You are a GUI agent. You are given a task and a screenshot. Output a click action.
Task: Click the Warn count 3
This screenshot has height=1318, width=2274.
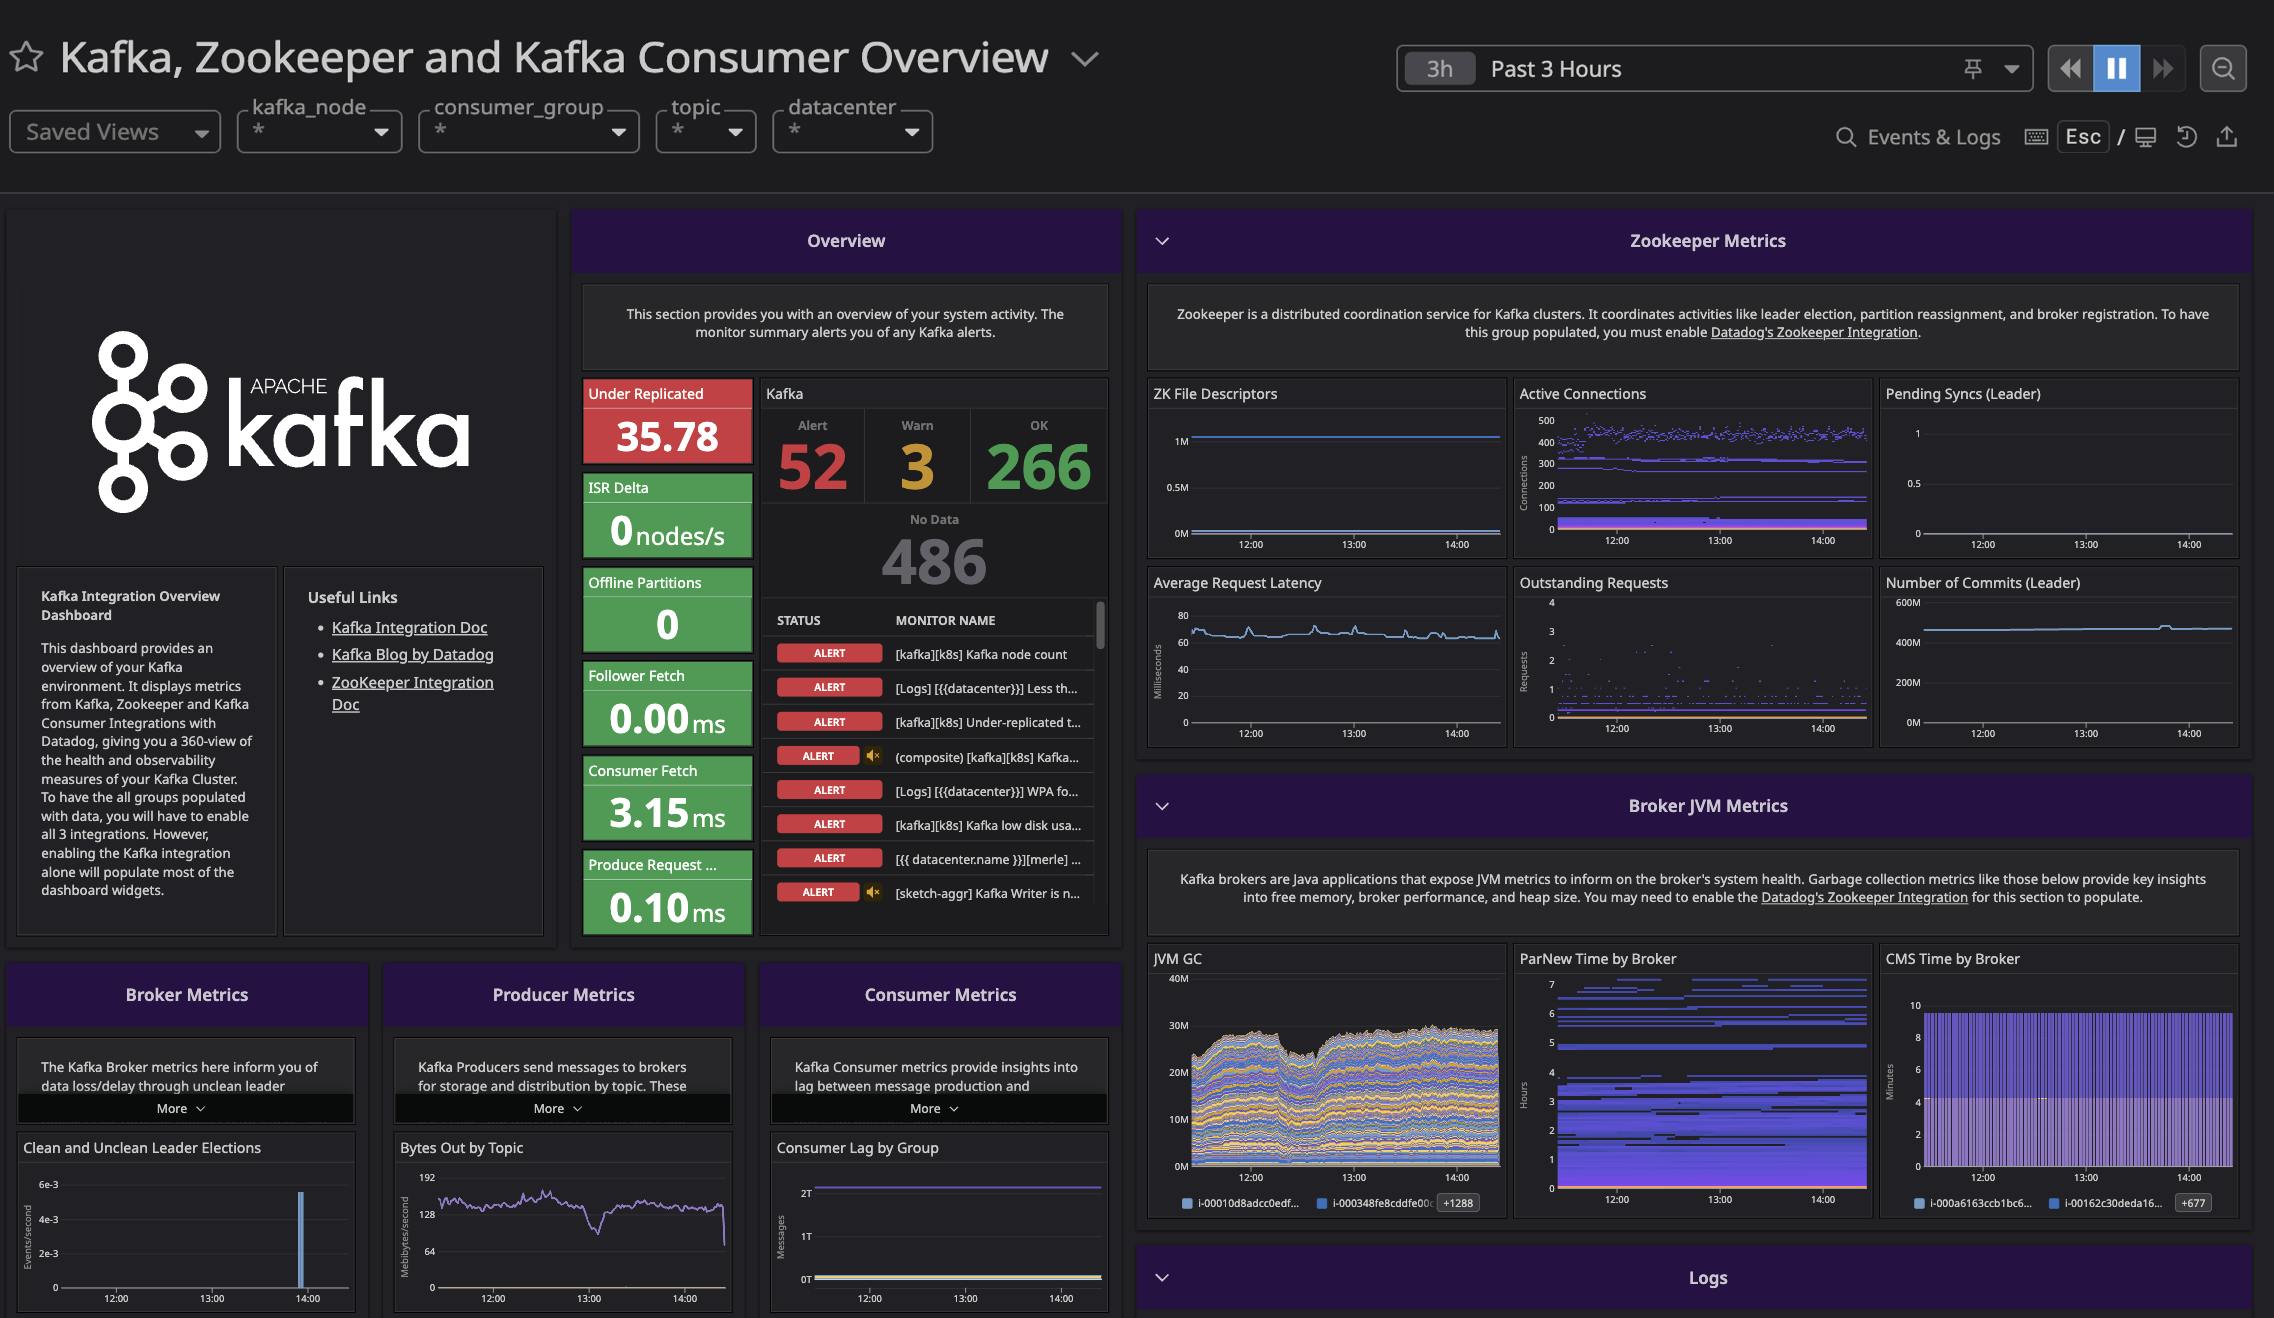(x=917, y=467)
